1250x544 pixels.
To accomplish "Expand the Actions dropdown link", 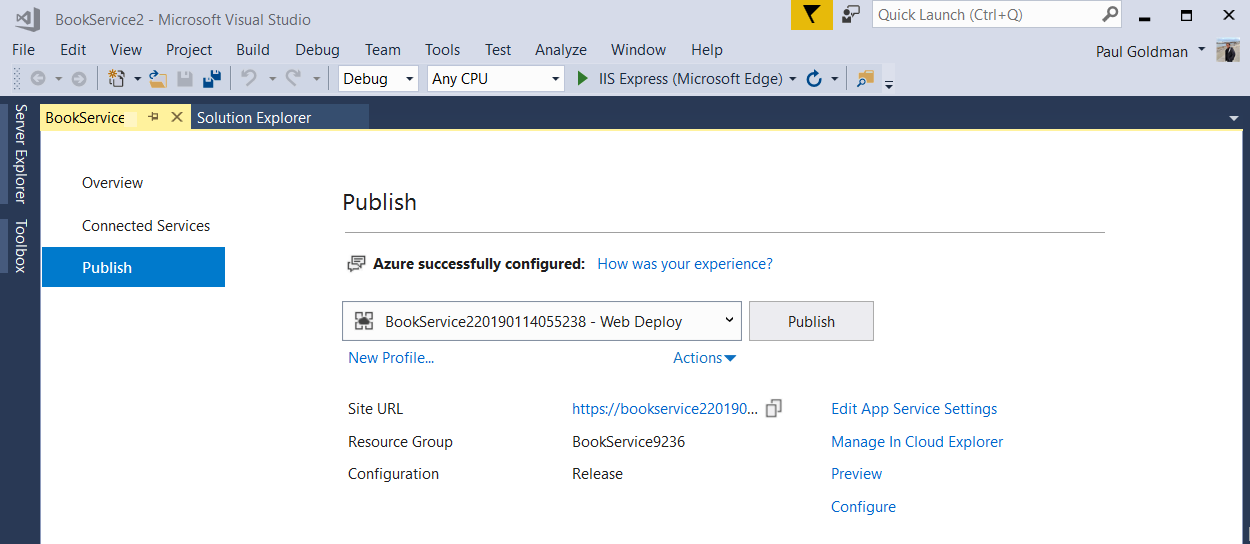I will click(704, 357).
